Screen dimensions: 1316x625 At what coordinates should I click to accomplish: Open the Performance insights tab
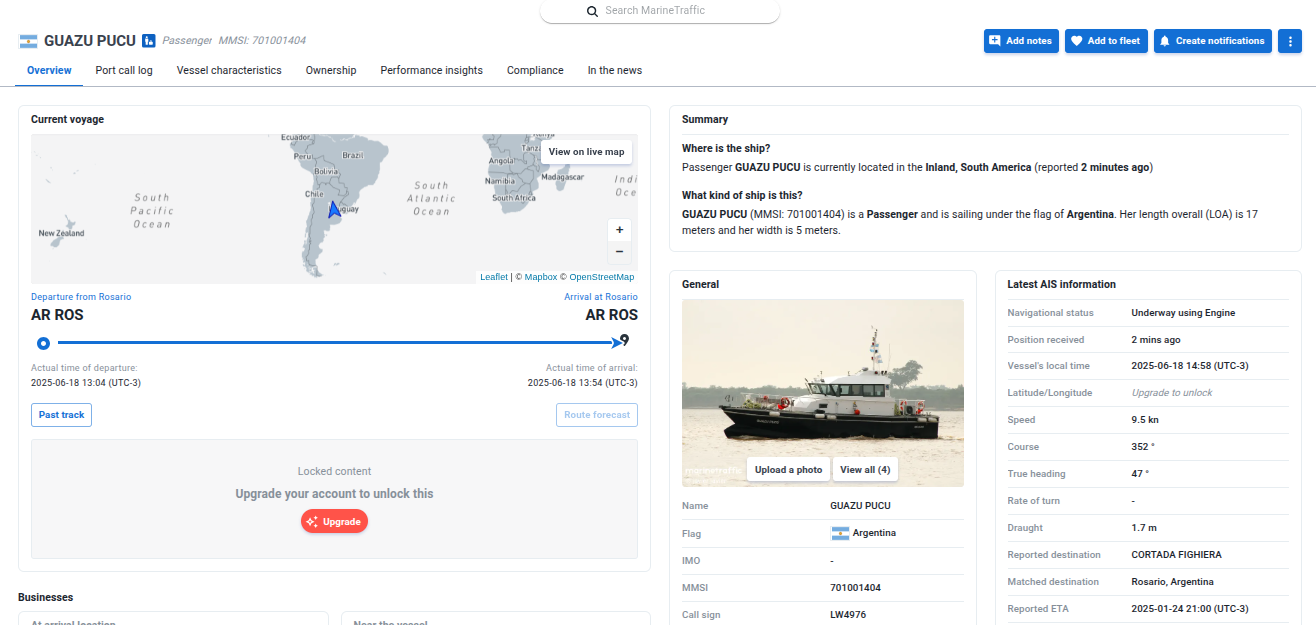click(x=432, y=71)
